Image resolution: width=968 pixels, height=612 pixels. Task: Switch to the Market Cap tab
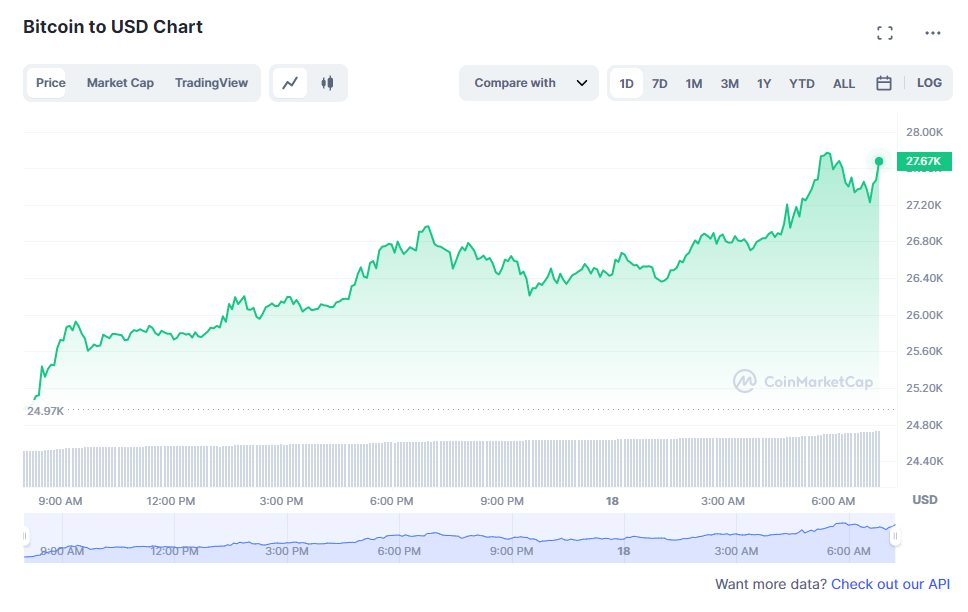[120, 83]
